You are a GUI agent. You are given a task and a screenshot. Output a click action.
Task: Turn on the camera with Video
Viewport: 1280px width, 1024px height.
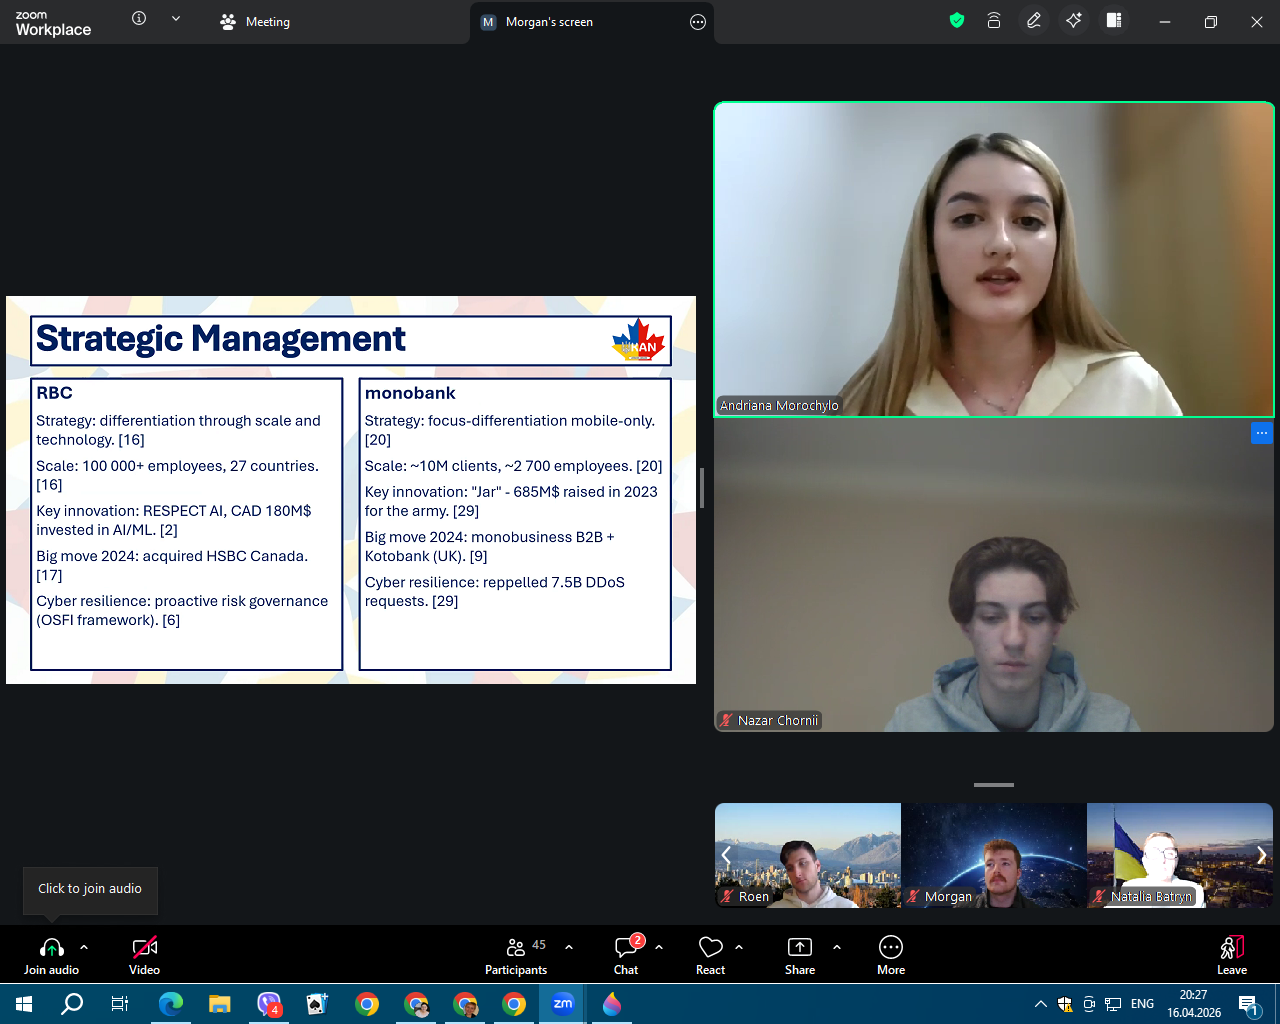(145, 948)
